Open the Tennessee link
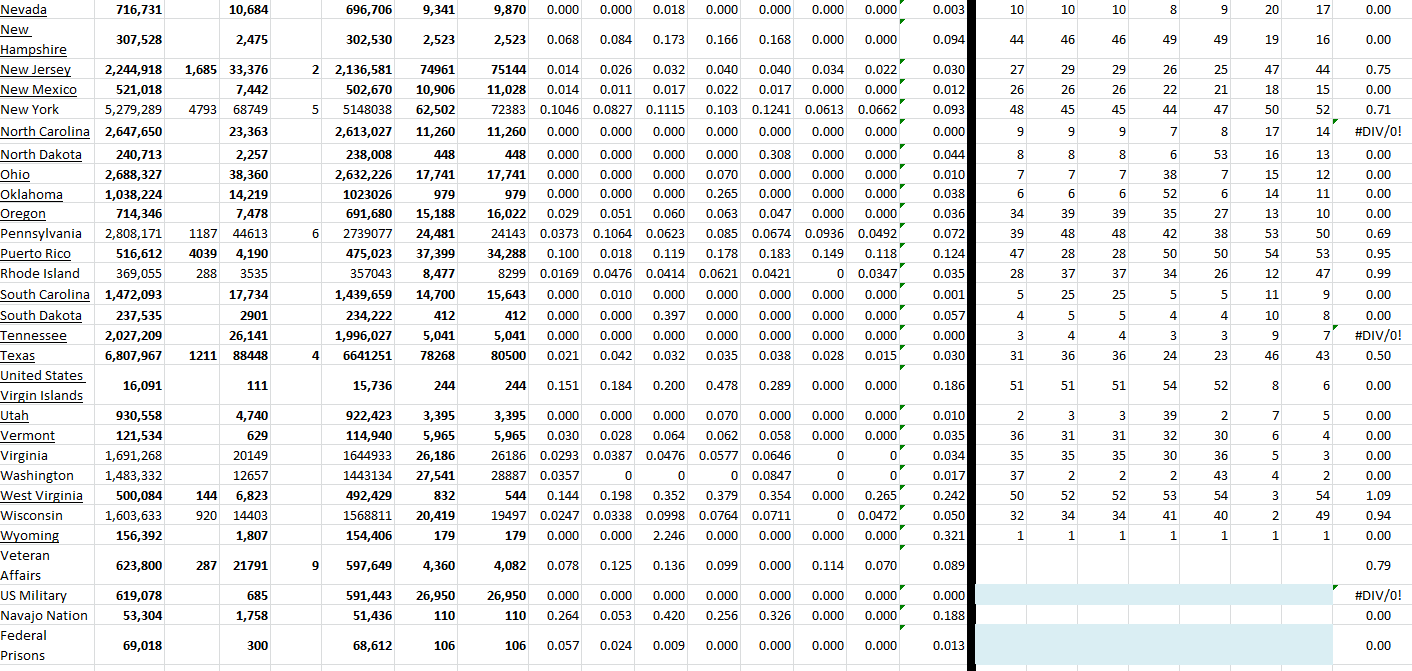Viewport: 1412px width, 671px height. (33, 336)
